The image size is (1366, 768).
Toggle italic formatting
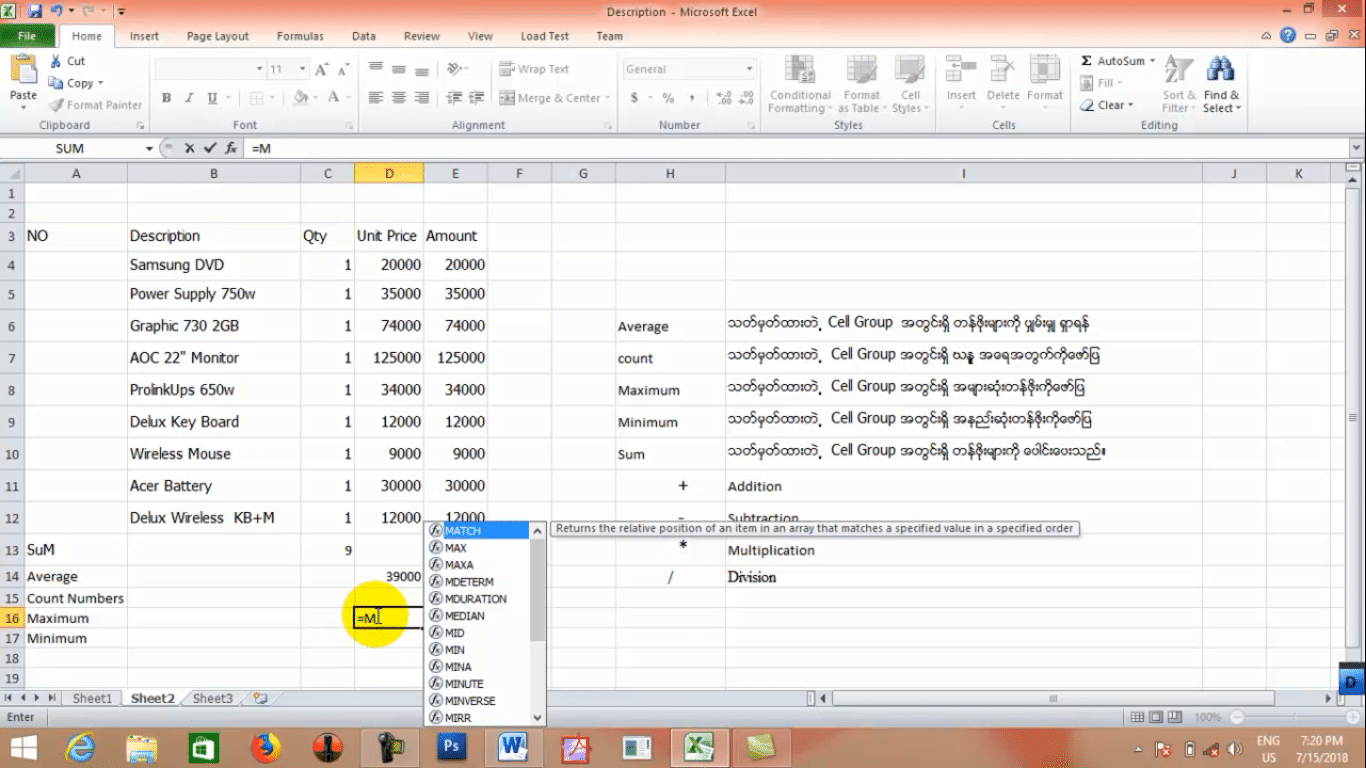pos(188,98)
